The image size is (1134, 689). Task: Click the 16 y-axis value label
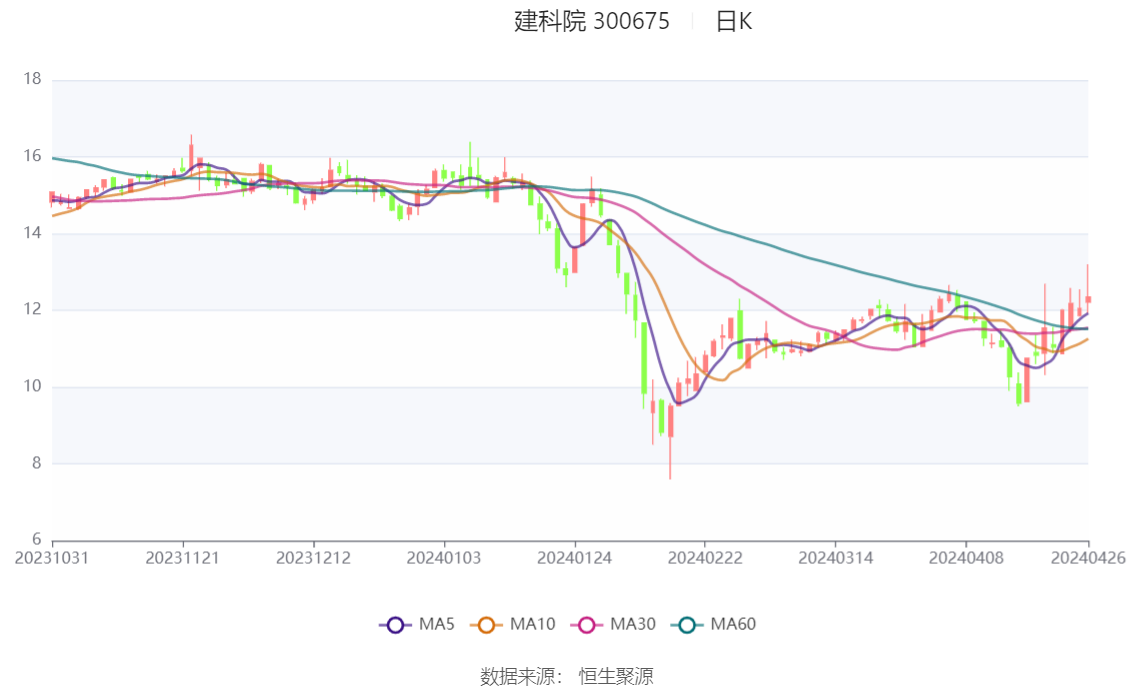[x=32, y=156]
